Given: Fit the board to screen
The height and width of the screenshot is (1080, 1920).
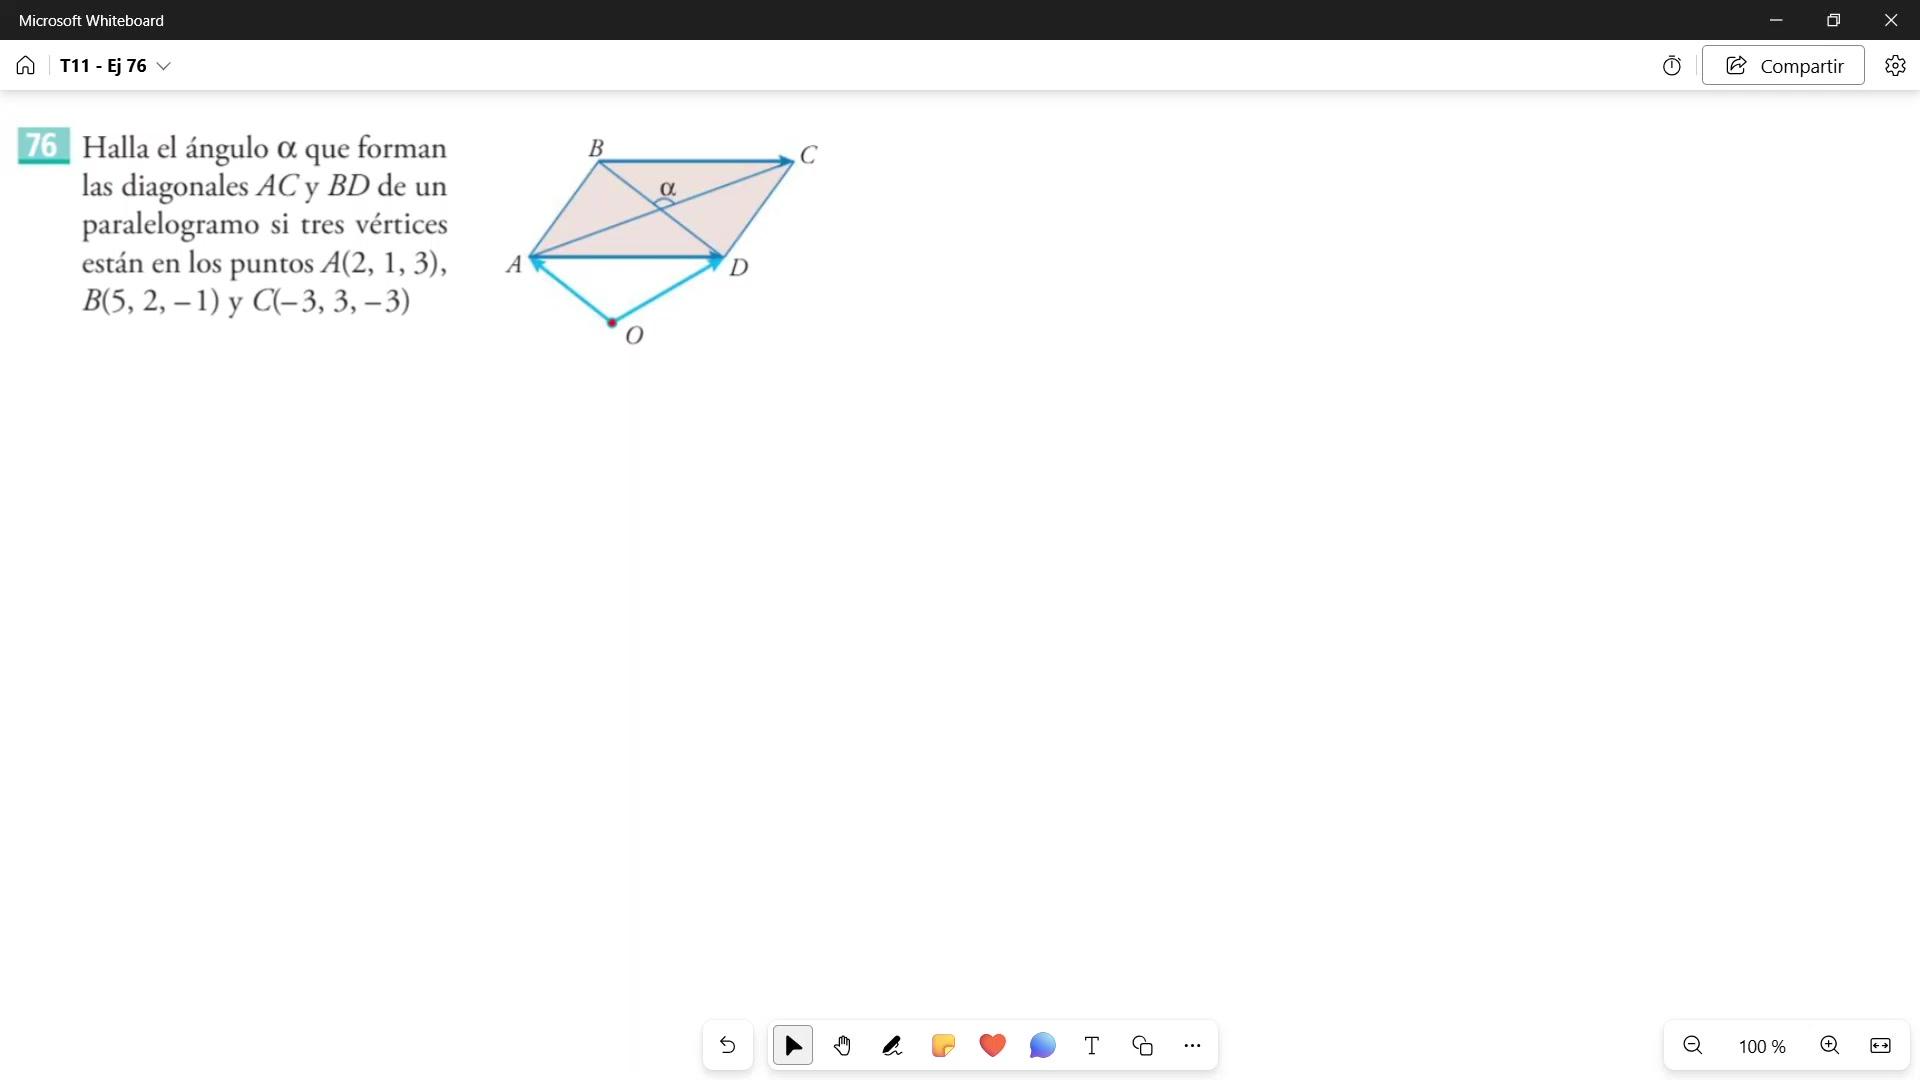Looking at the screenshot, I should [x=1880, y=1046].
